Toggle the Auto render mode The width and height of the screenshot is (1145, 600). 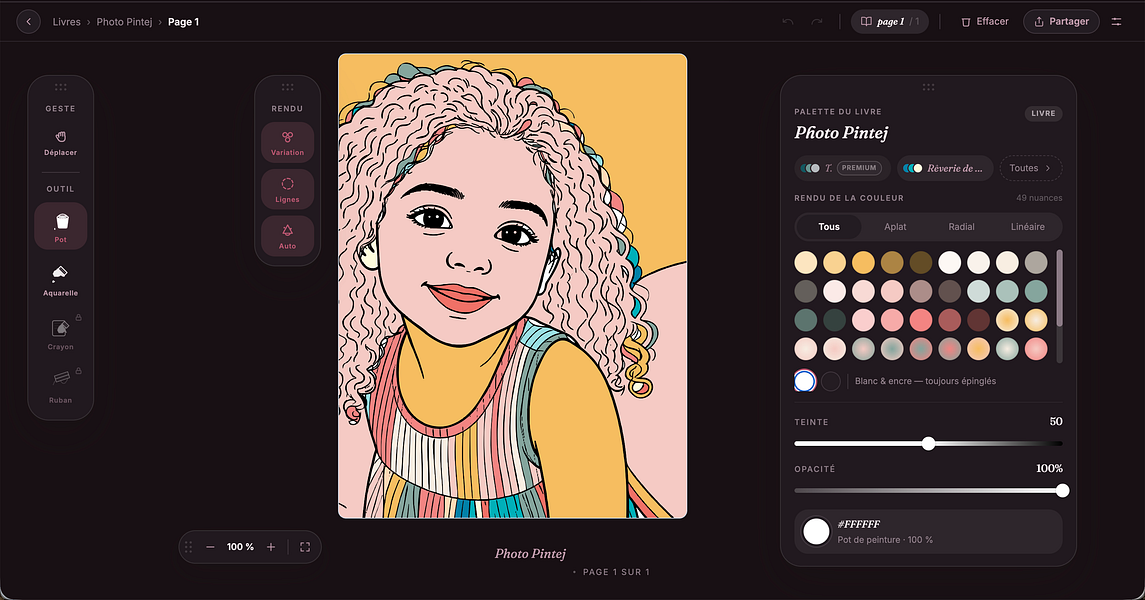(x=288, y=236)
